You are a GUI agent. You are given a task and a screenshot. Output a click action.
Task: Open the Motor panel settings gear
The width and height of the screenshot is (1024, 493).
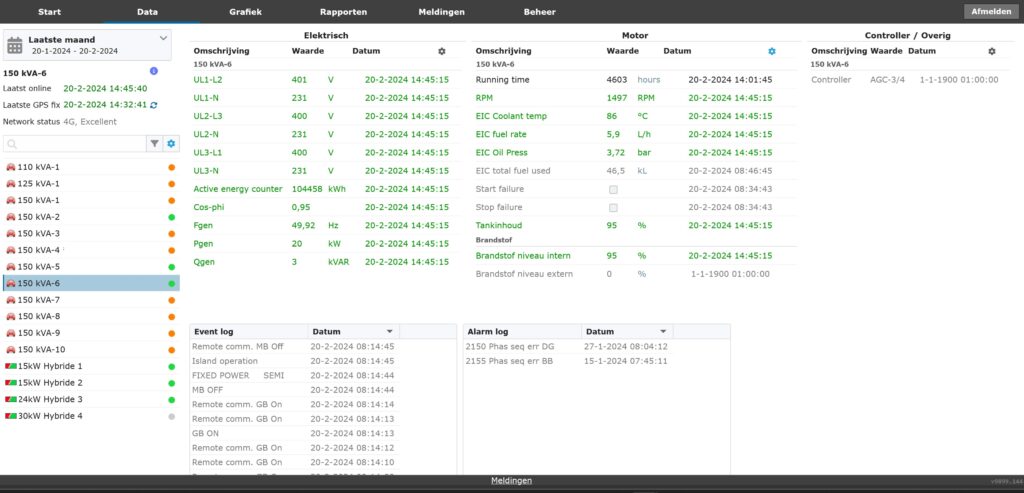[x=771, y=51]
